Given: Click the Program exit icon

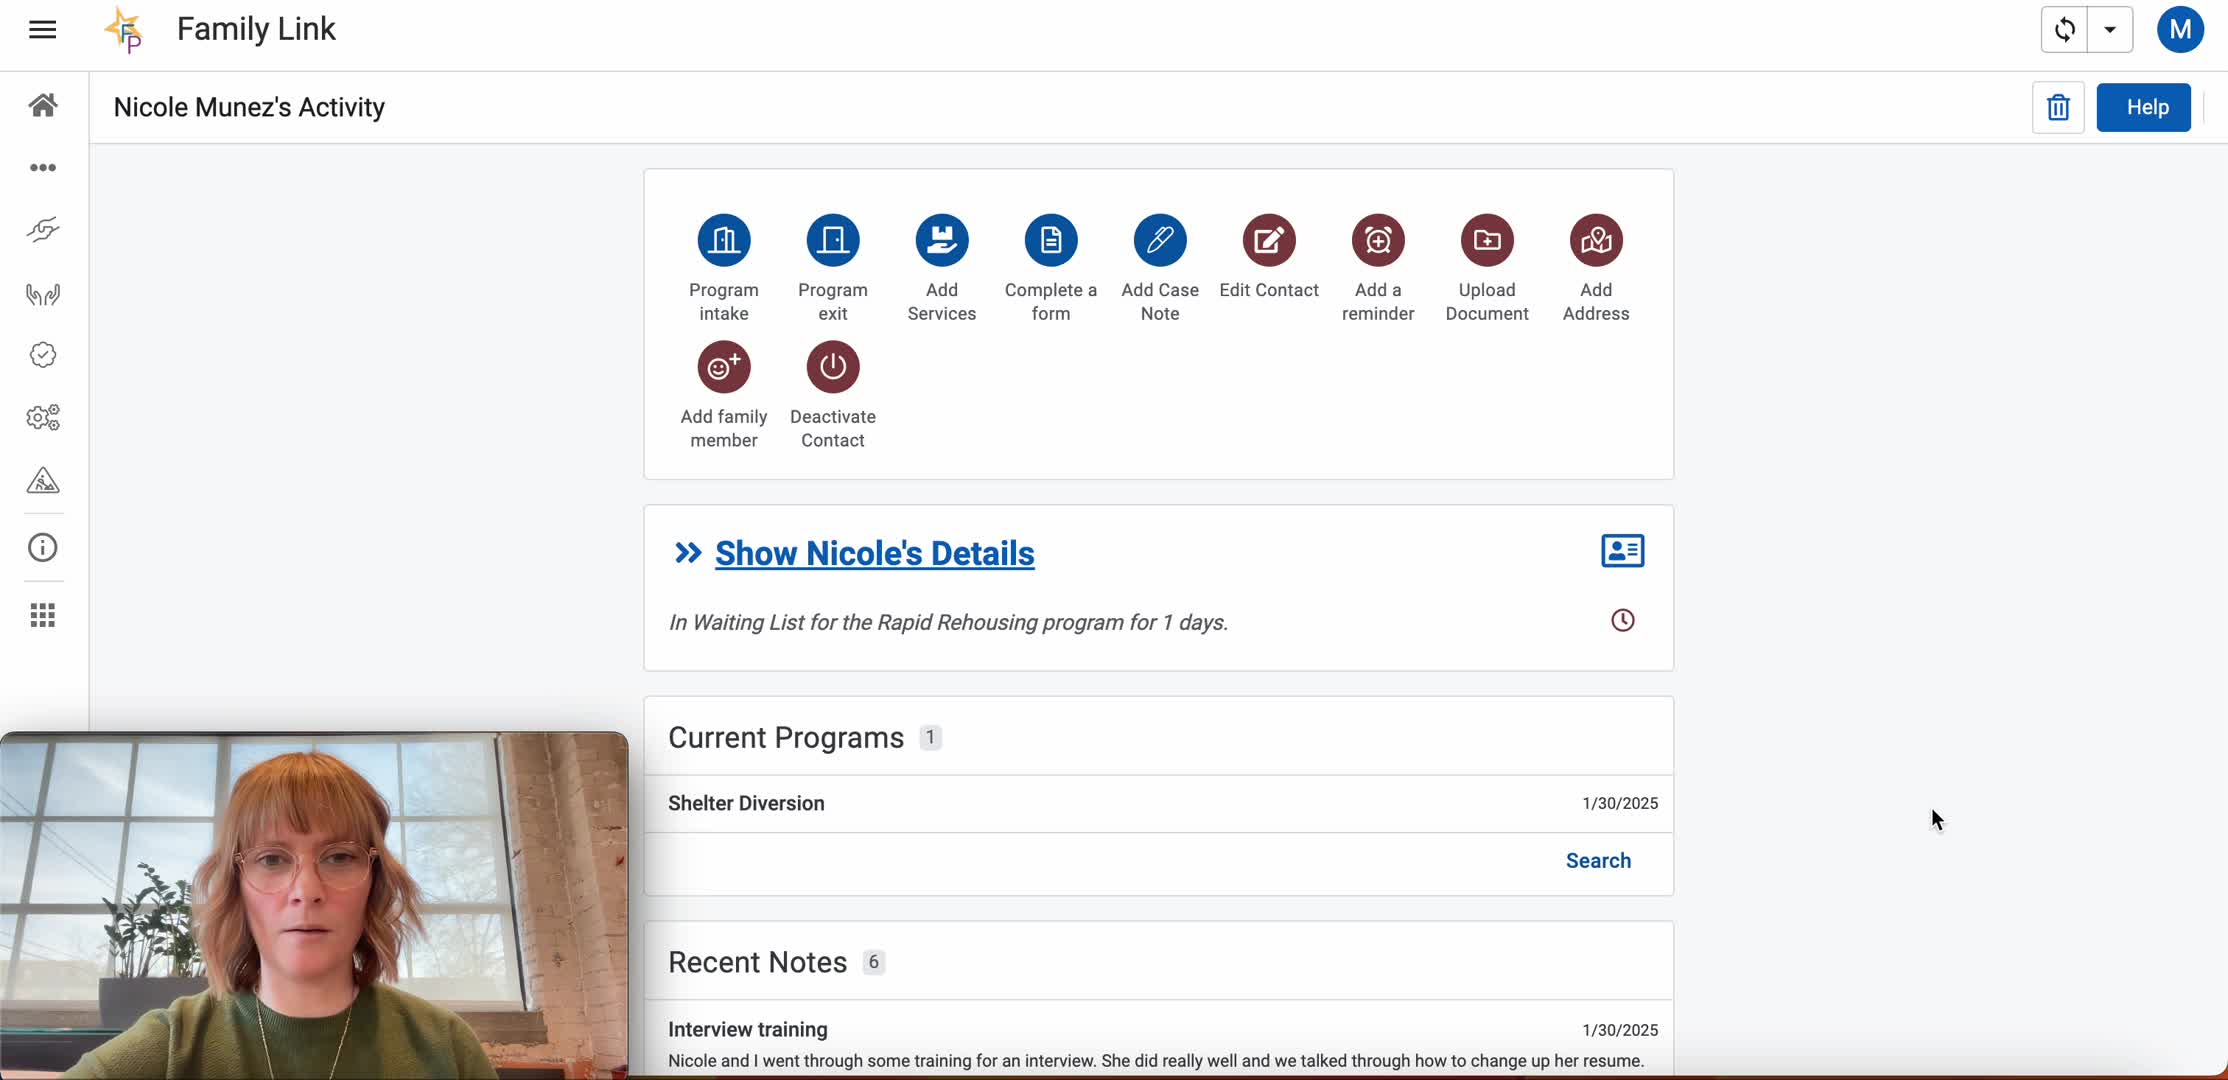Looking at the screenshot, I should click(833, 240).
